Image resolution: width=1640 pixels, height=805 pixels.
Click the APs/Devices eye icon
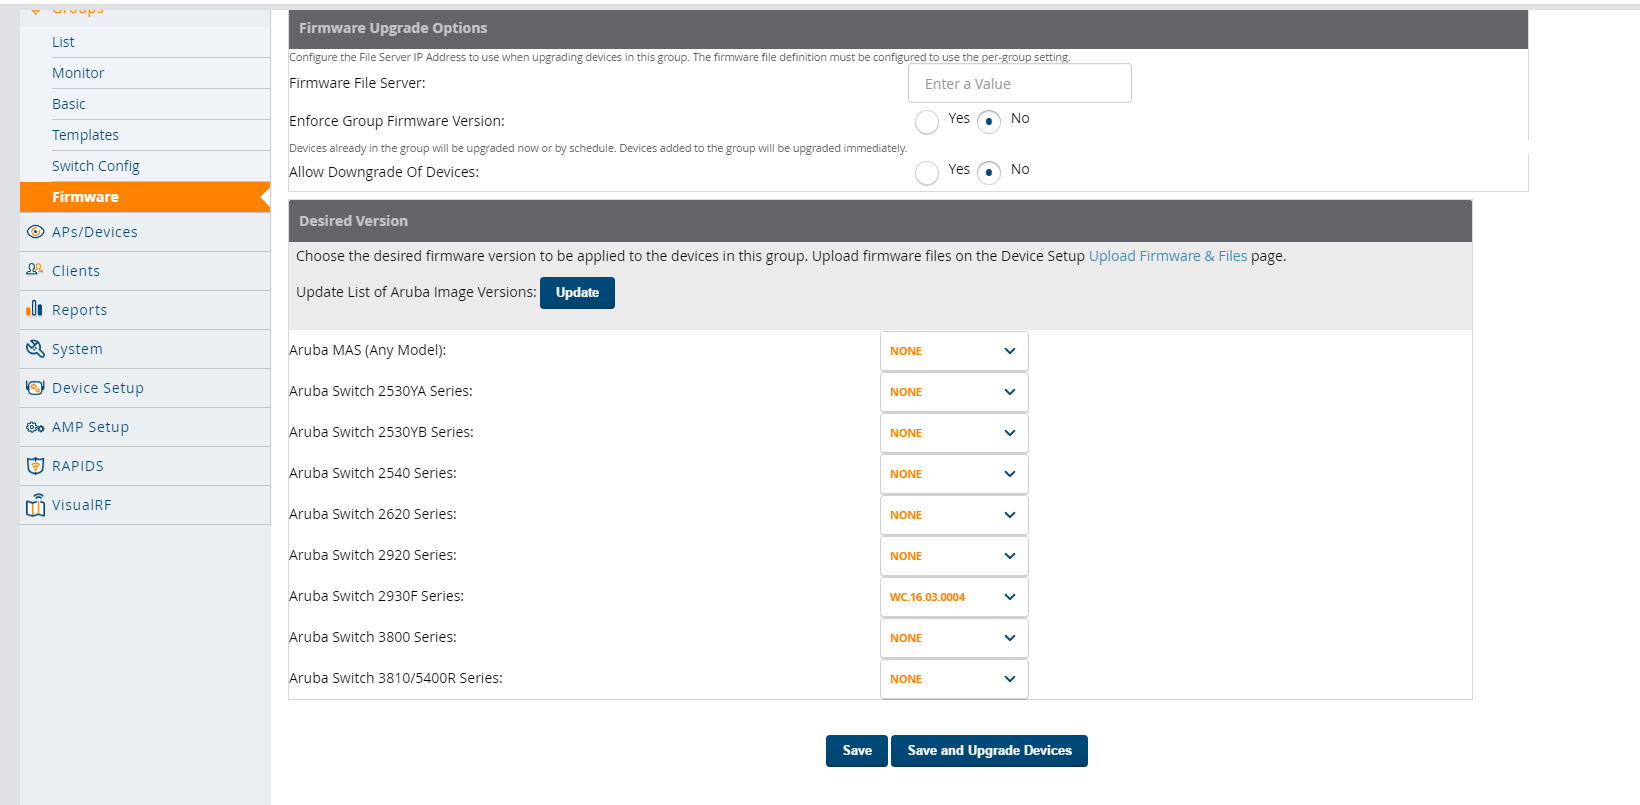tap(35, 232)
